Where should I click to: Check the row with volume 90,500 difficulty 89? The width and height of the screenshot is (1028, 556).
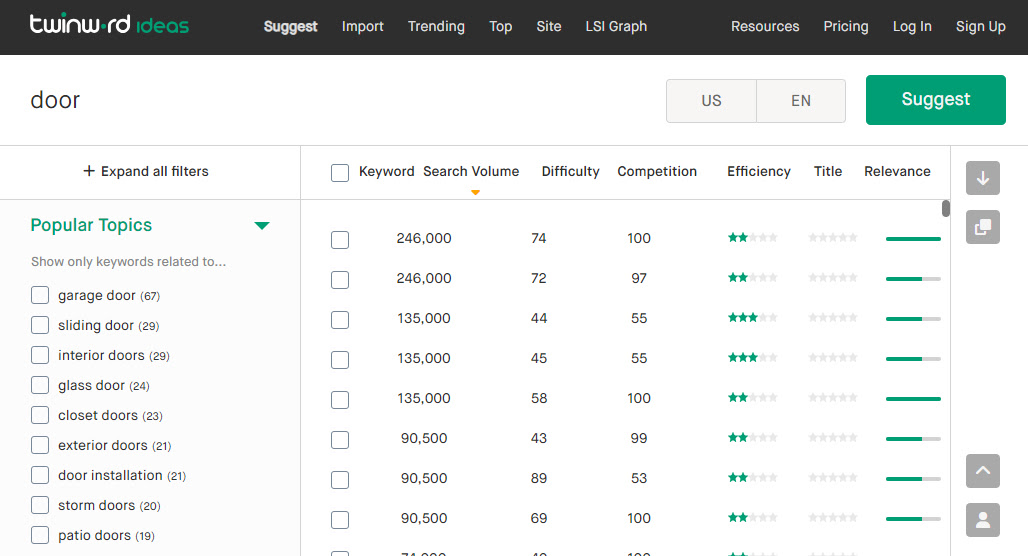click(340, 480)
